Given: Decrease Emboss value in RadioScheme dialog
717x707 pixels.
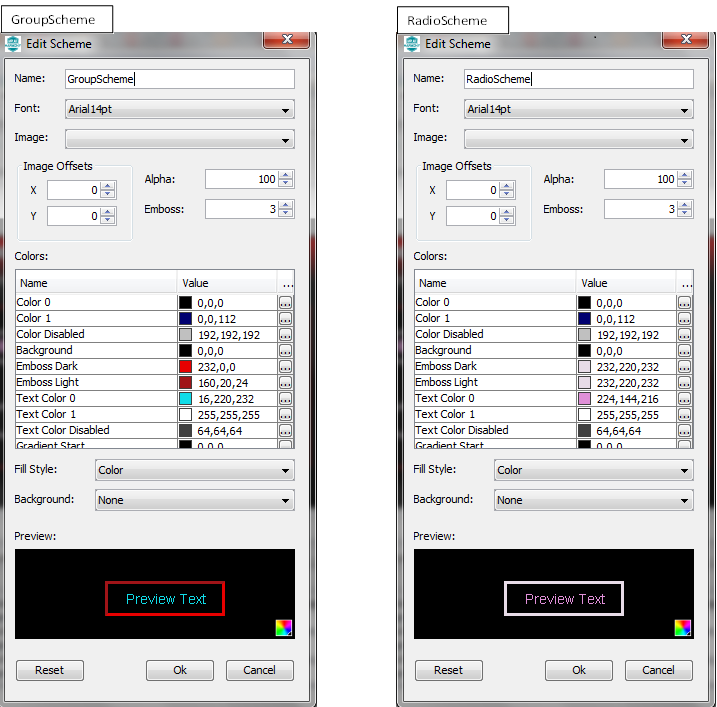Looking at the screenshot, I should tap(686, 214).
